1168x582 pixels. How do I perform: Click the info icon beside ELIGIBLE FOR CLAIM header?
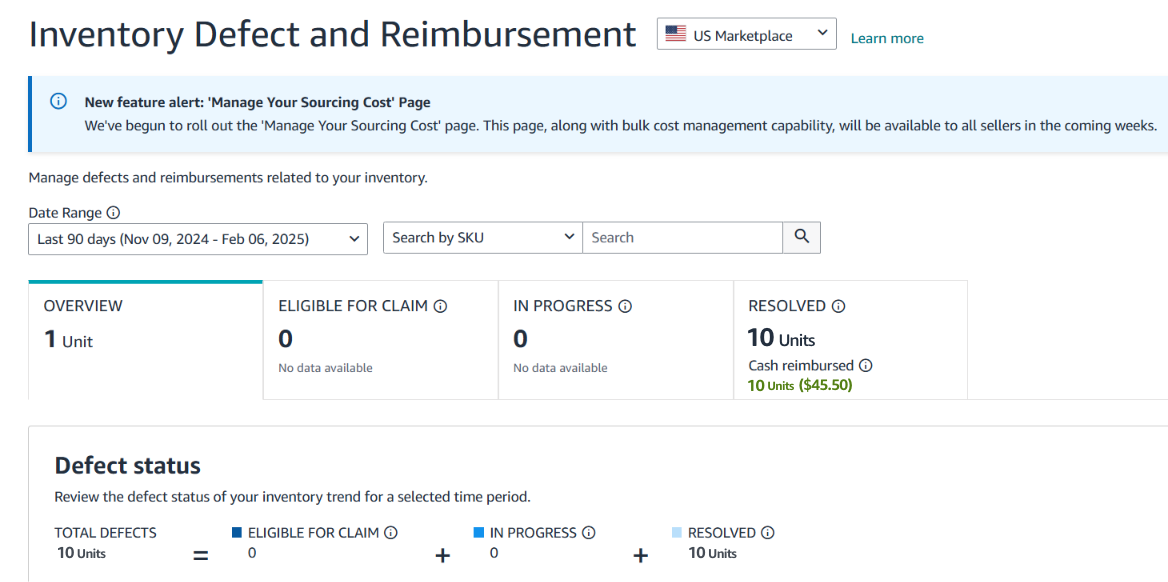pos(440,306)
